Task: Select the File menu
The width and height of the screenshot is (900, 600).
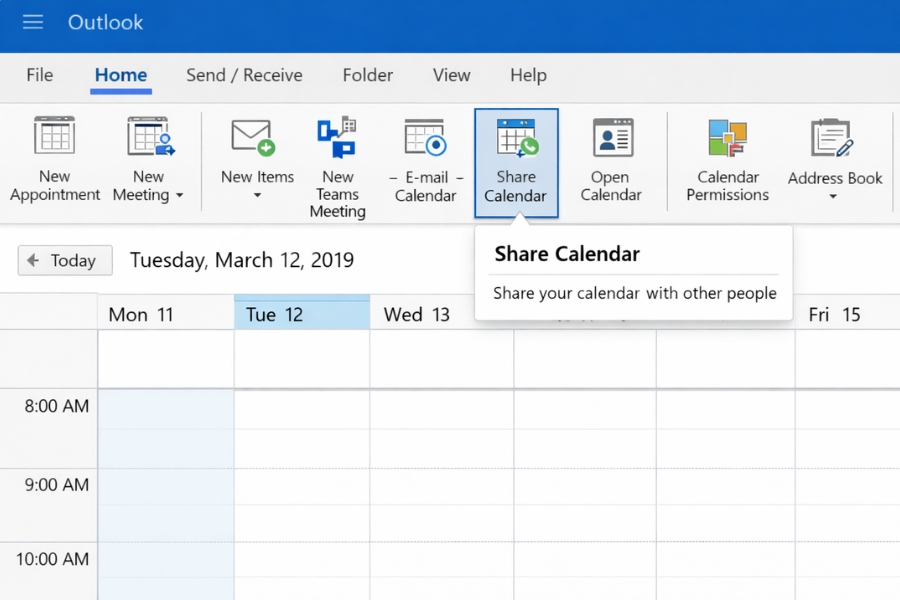Action: coord(39,75)
